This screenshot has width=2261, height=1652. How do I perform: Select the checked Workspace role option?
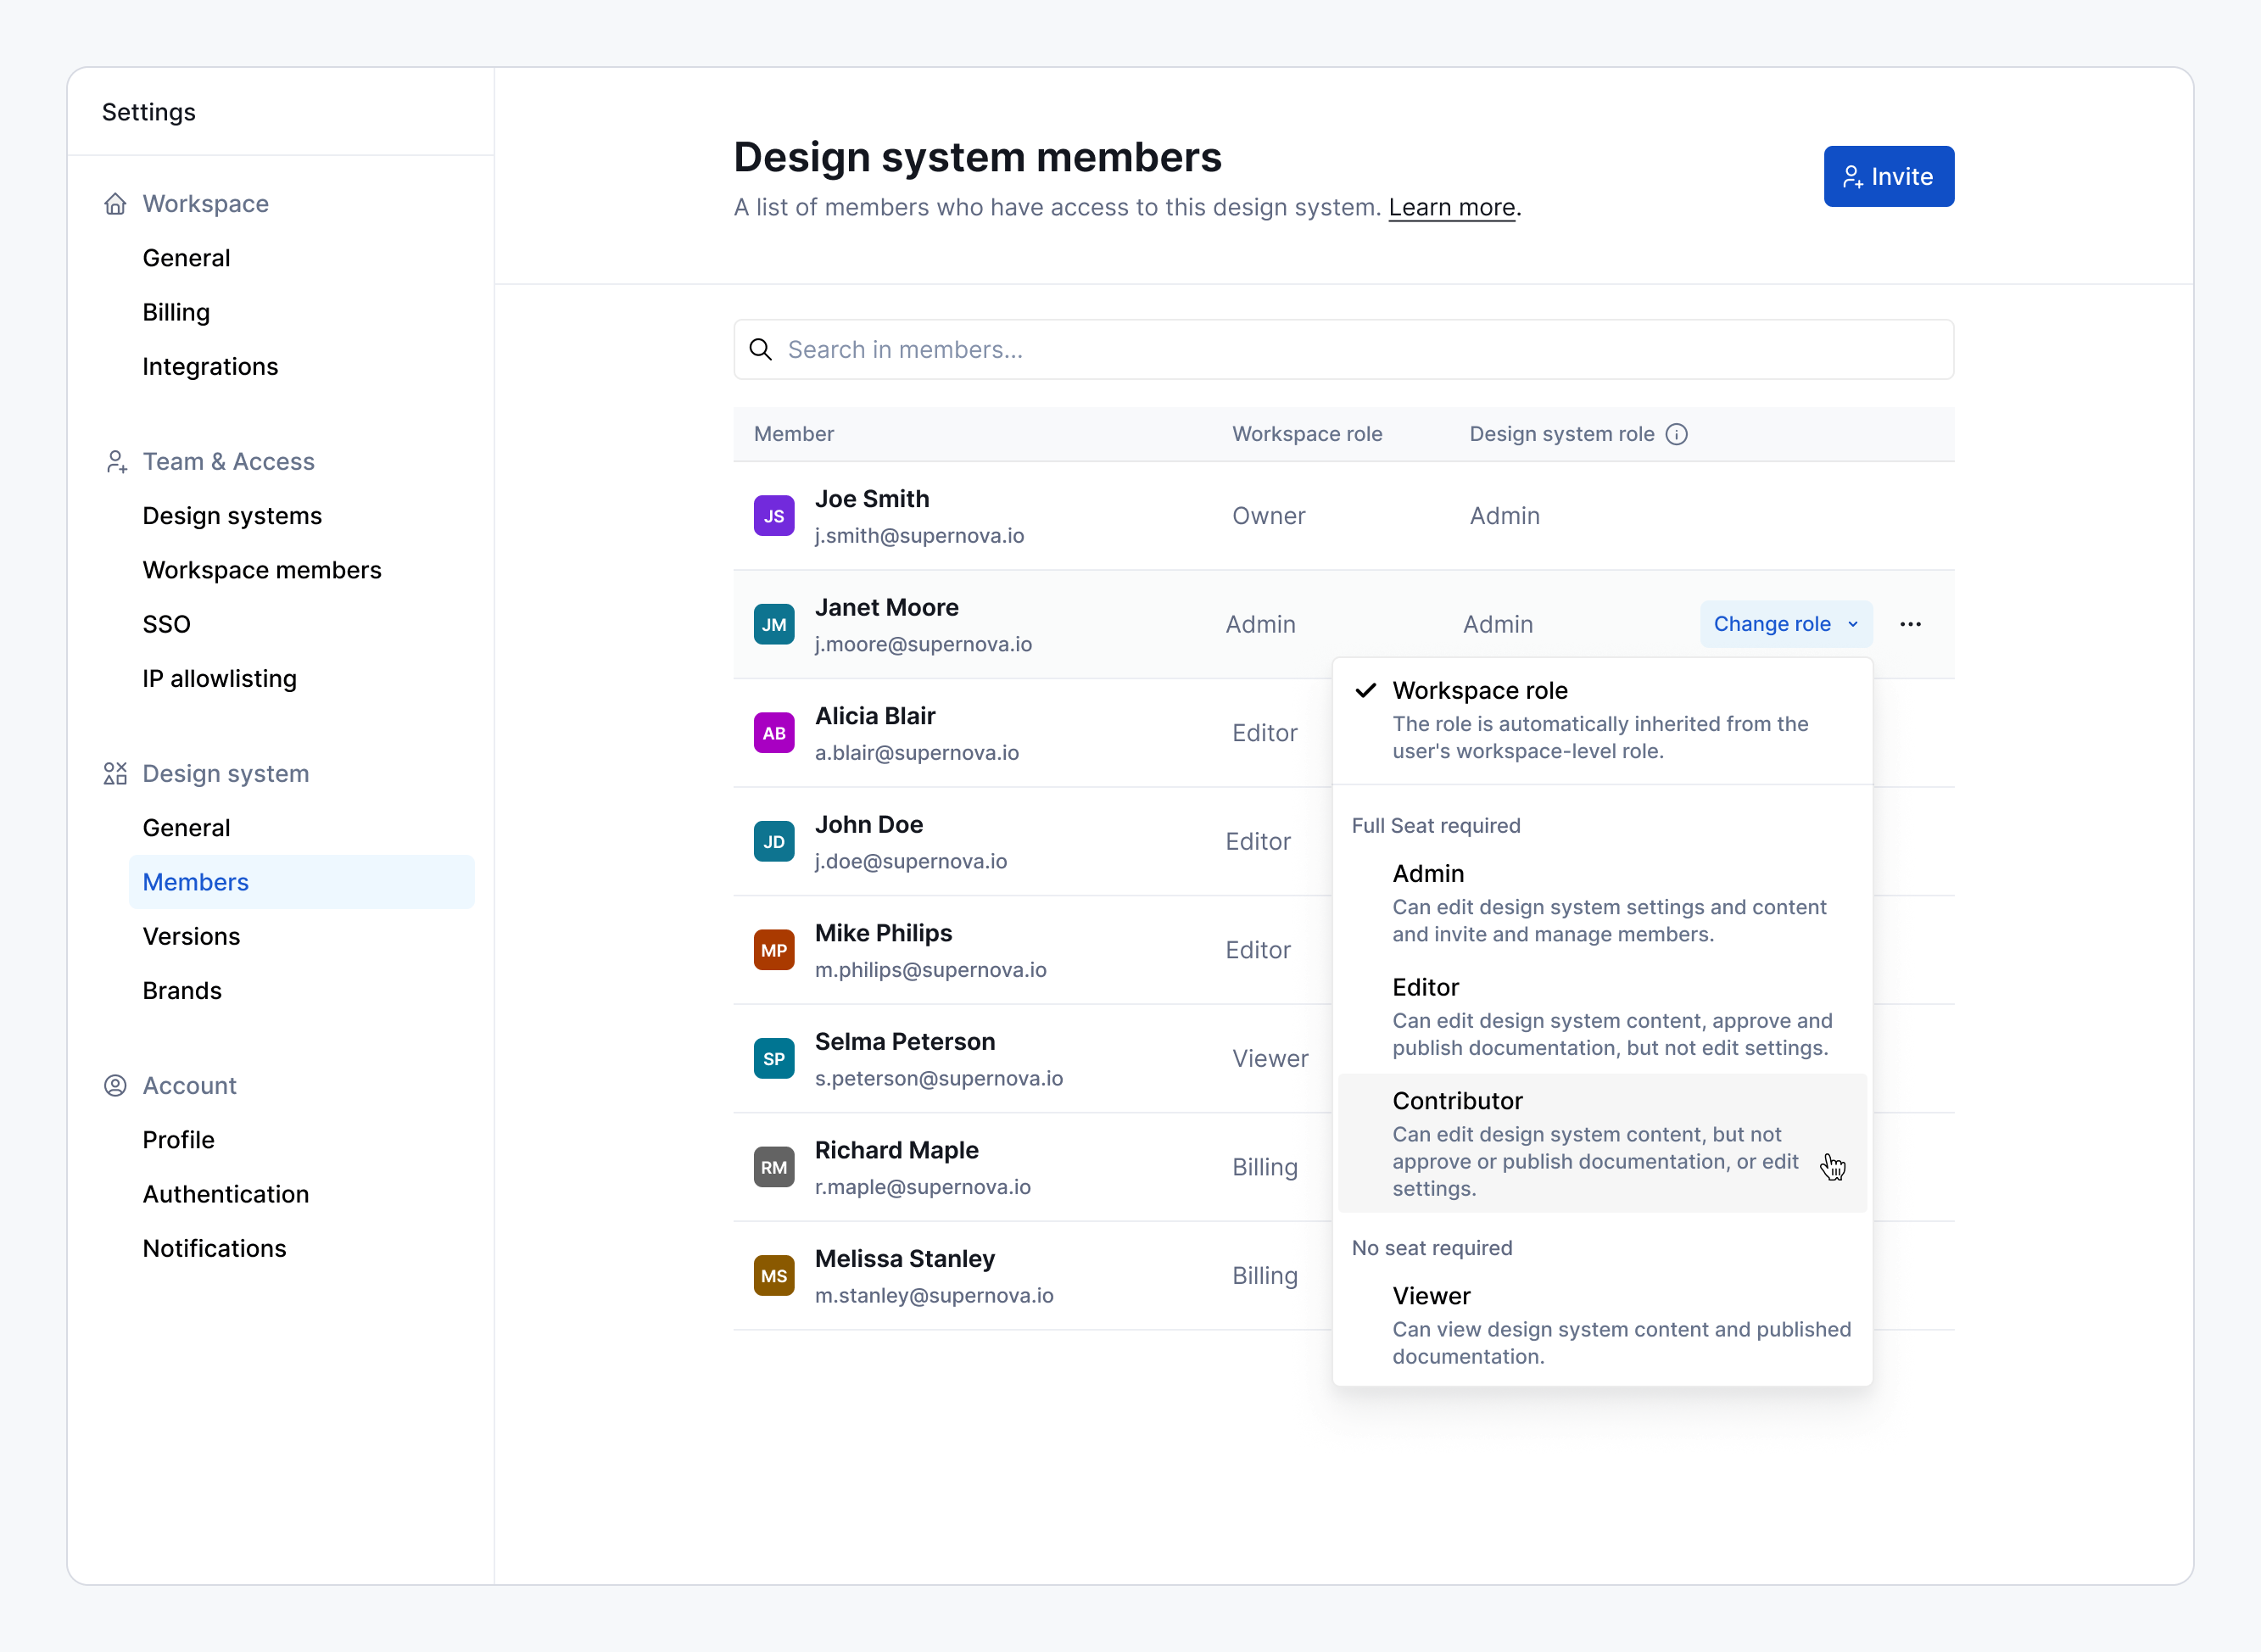[1602, 720]
